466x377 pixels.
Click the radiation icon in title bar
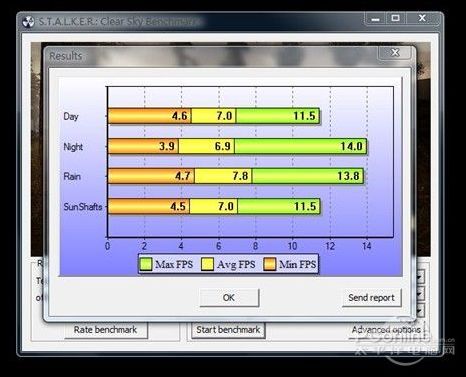coord(28,22)
